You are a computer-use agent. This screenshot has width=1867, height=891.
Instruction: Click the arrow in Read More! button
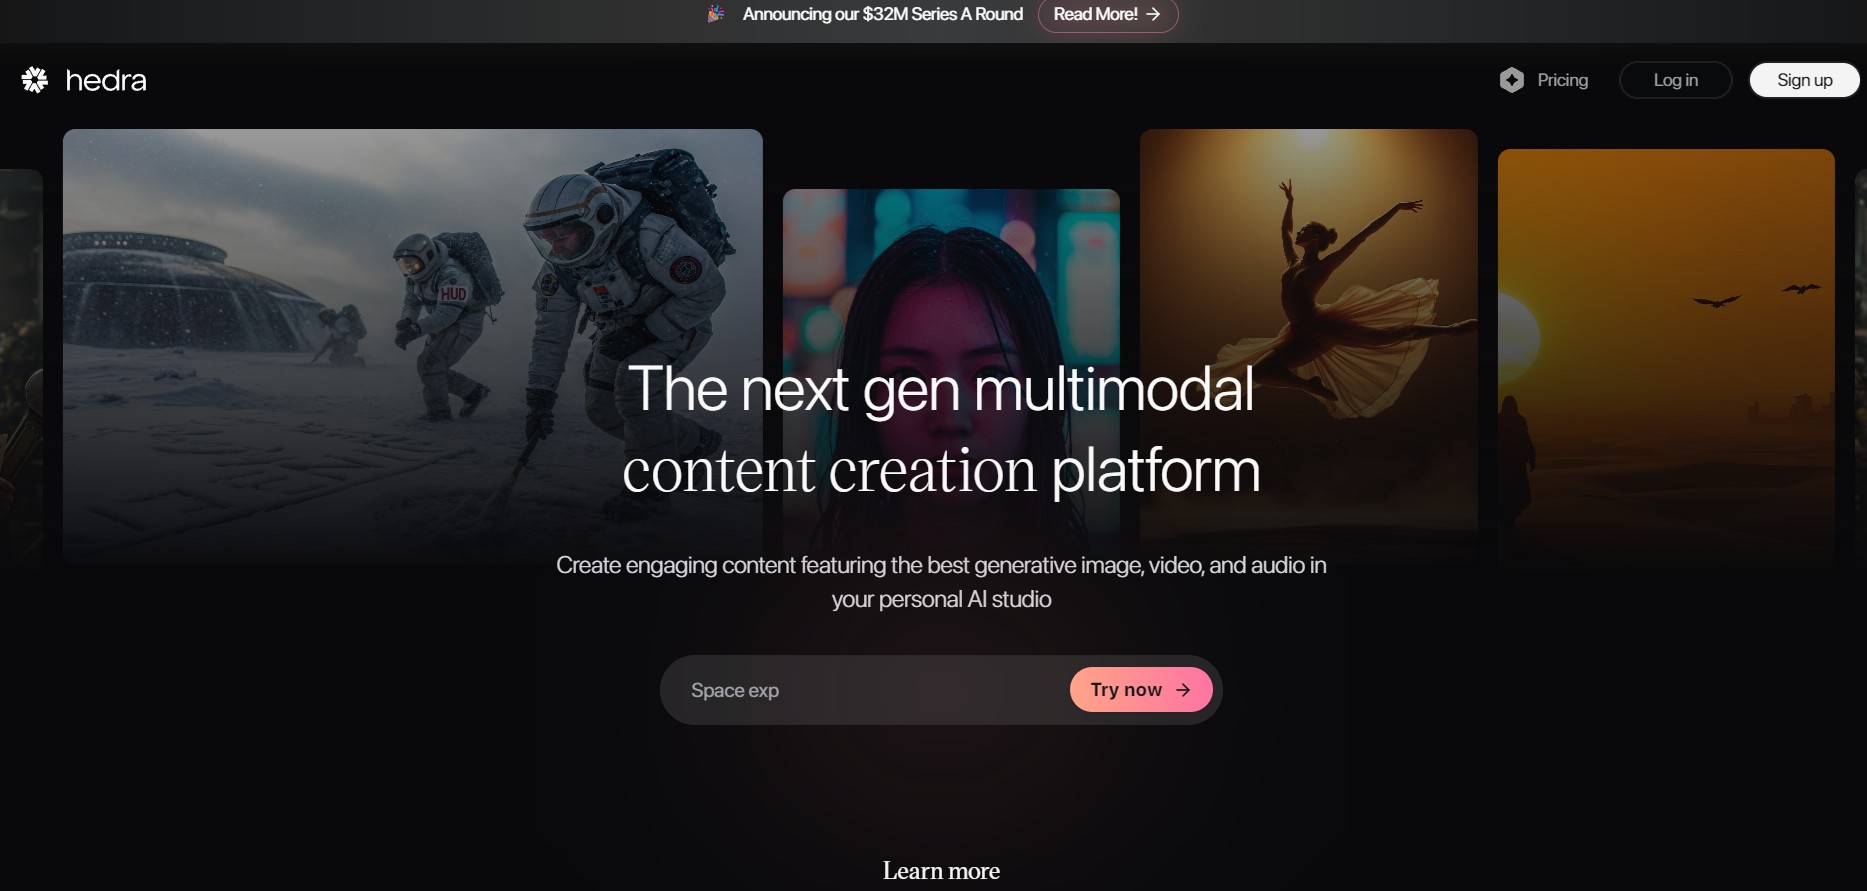[x=1153, y=14]
